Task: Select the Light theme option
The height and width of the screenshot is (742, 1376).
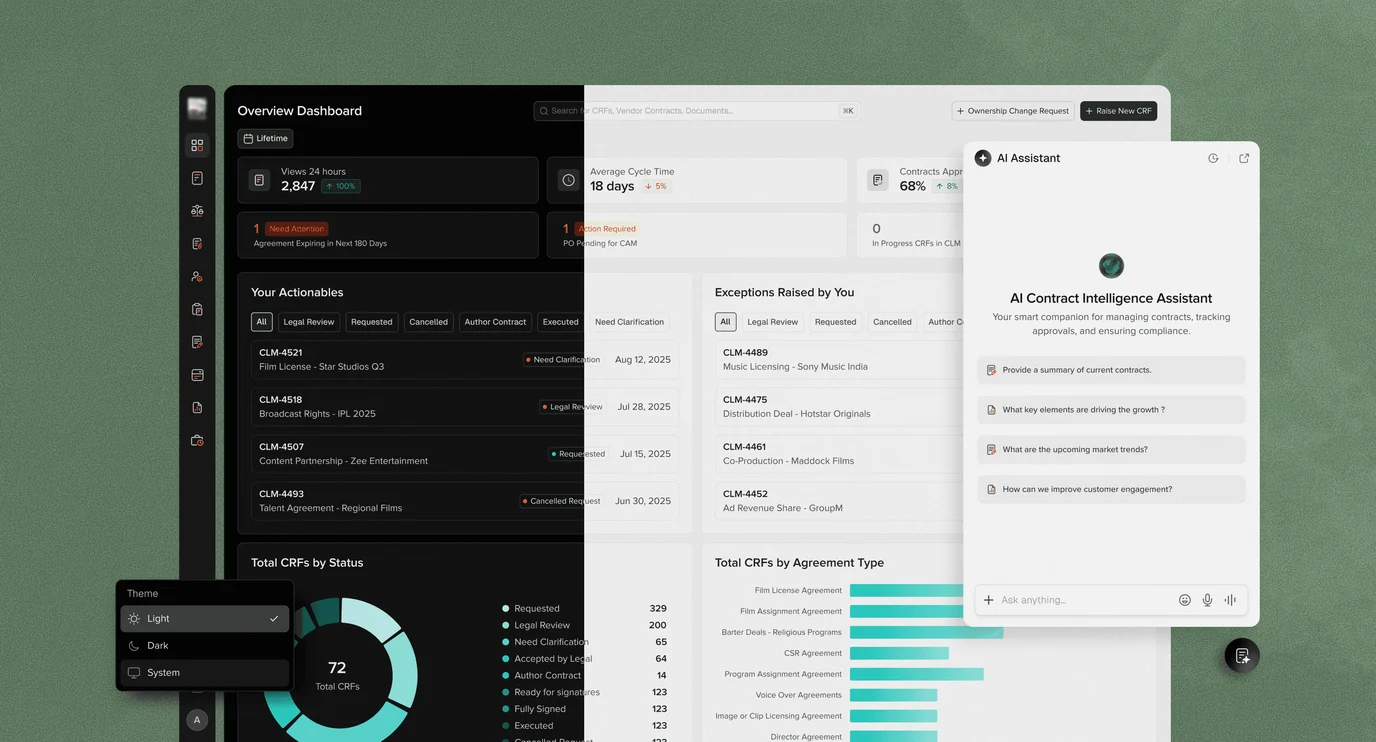Action: (x=205, y=619)
